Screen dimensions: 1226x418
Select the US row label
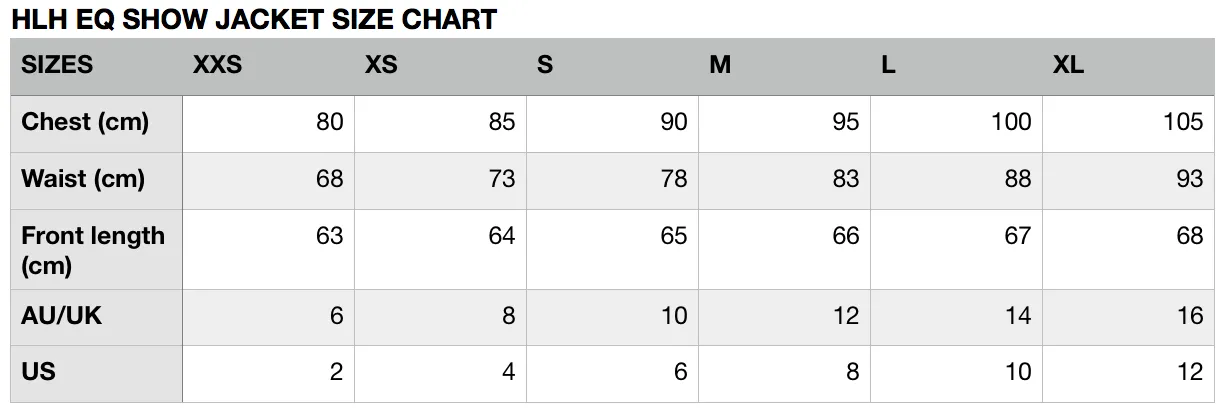pos(38,372)
